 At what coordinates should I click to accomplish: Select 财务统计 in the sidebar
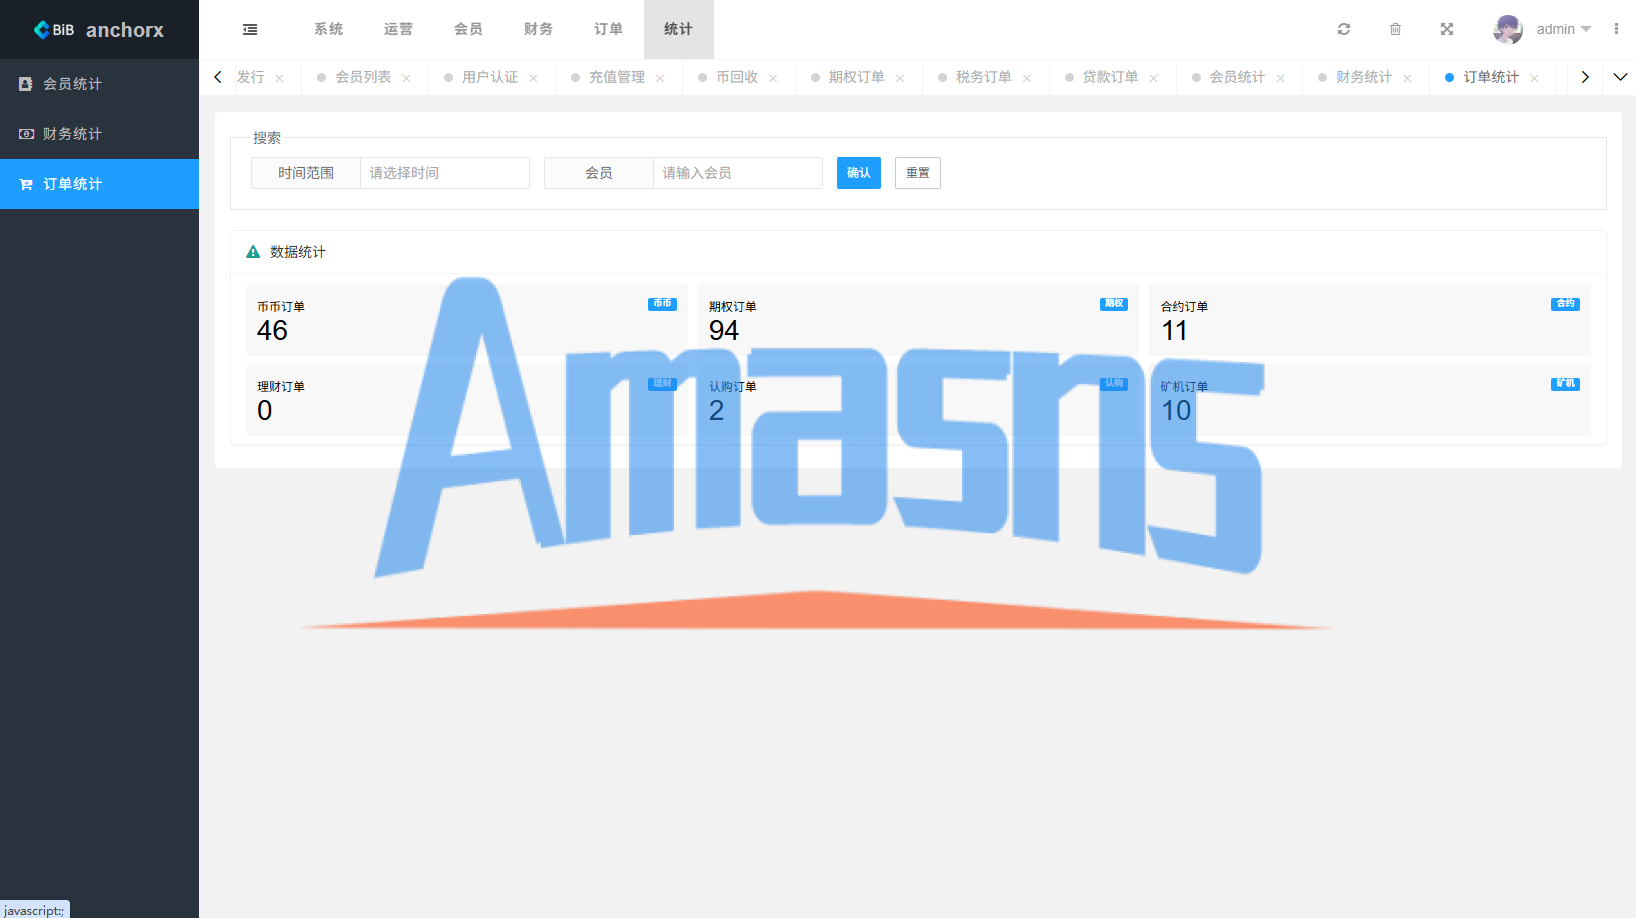pyautogui.click(x=99, y=134)
